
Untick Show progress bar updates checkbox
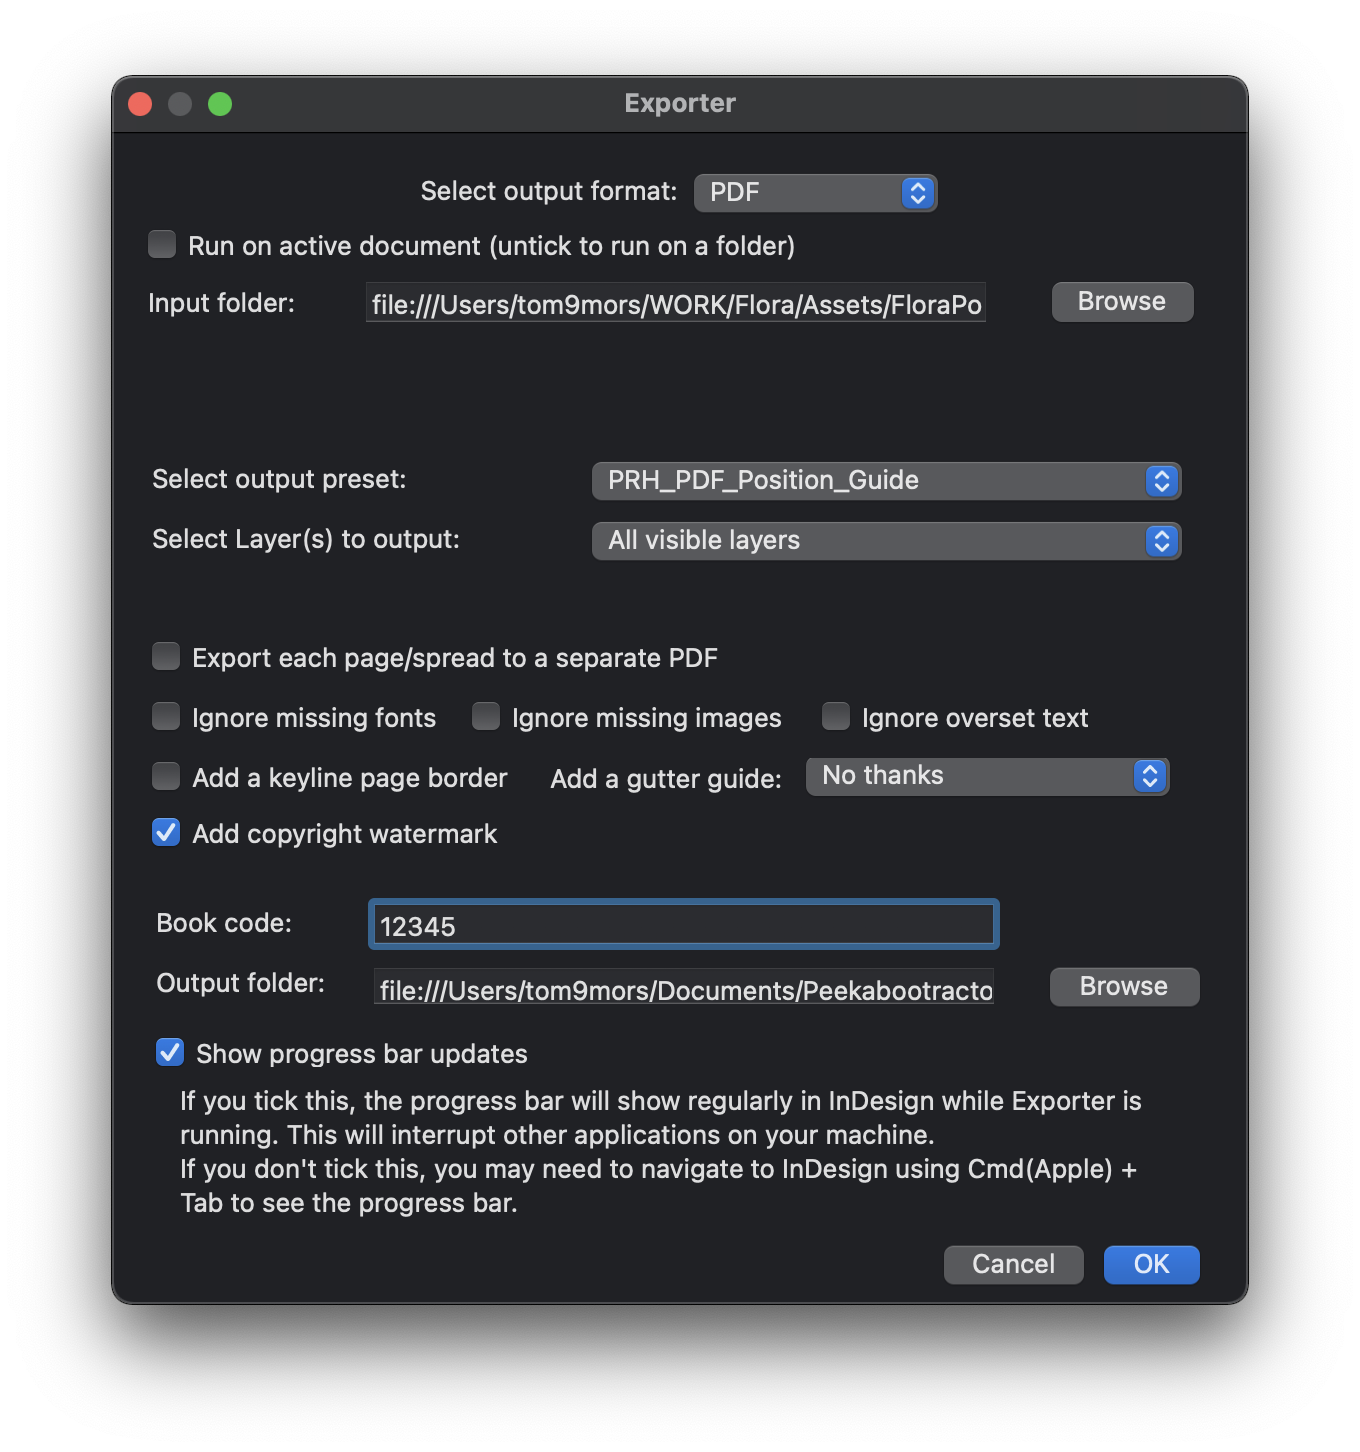[170, 1053]
